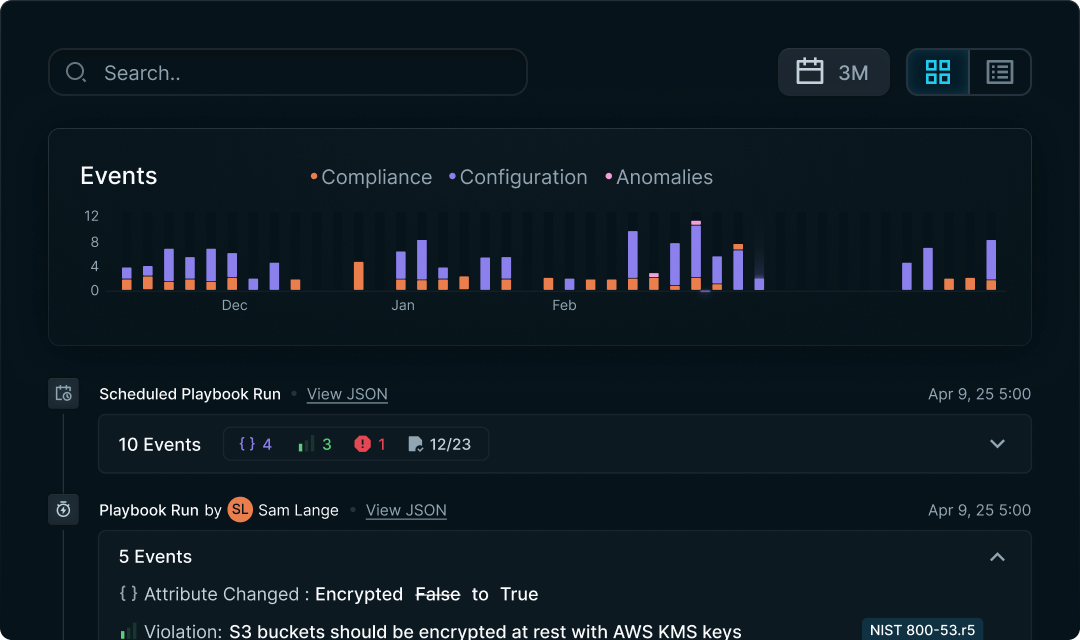Click the Scheduled Playbook Run title

pyautogui.click(x=190, y=394)
